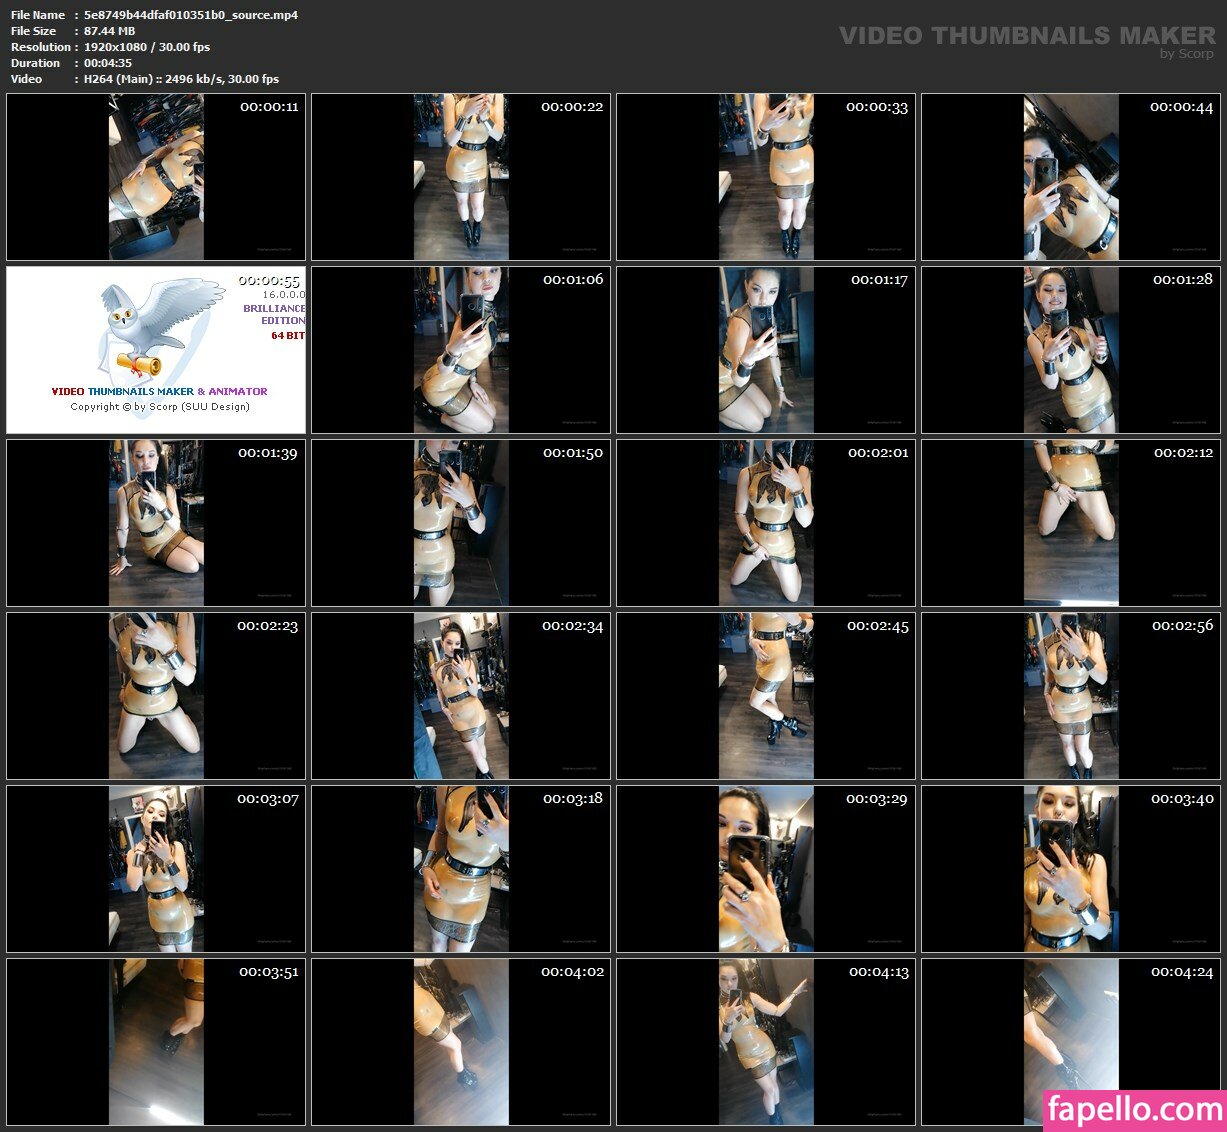This screenshot has height=1132, width=1227.
Task: Select the 00:01:06 thumbnail
Action: 461,350
